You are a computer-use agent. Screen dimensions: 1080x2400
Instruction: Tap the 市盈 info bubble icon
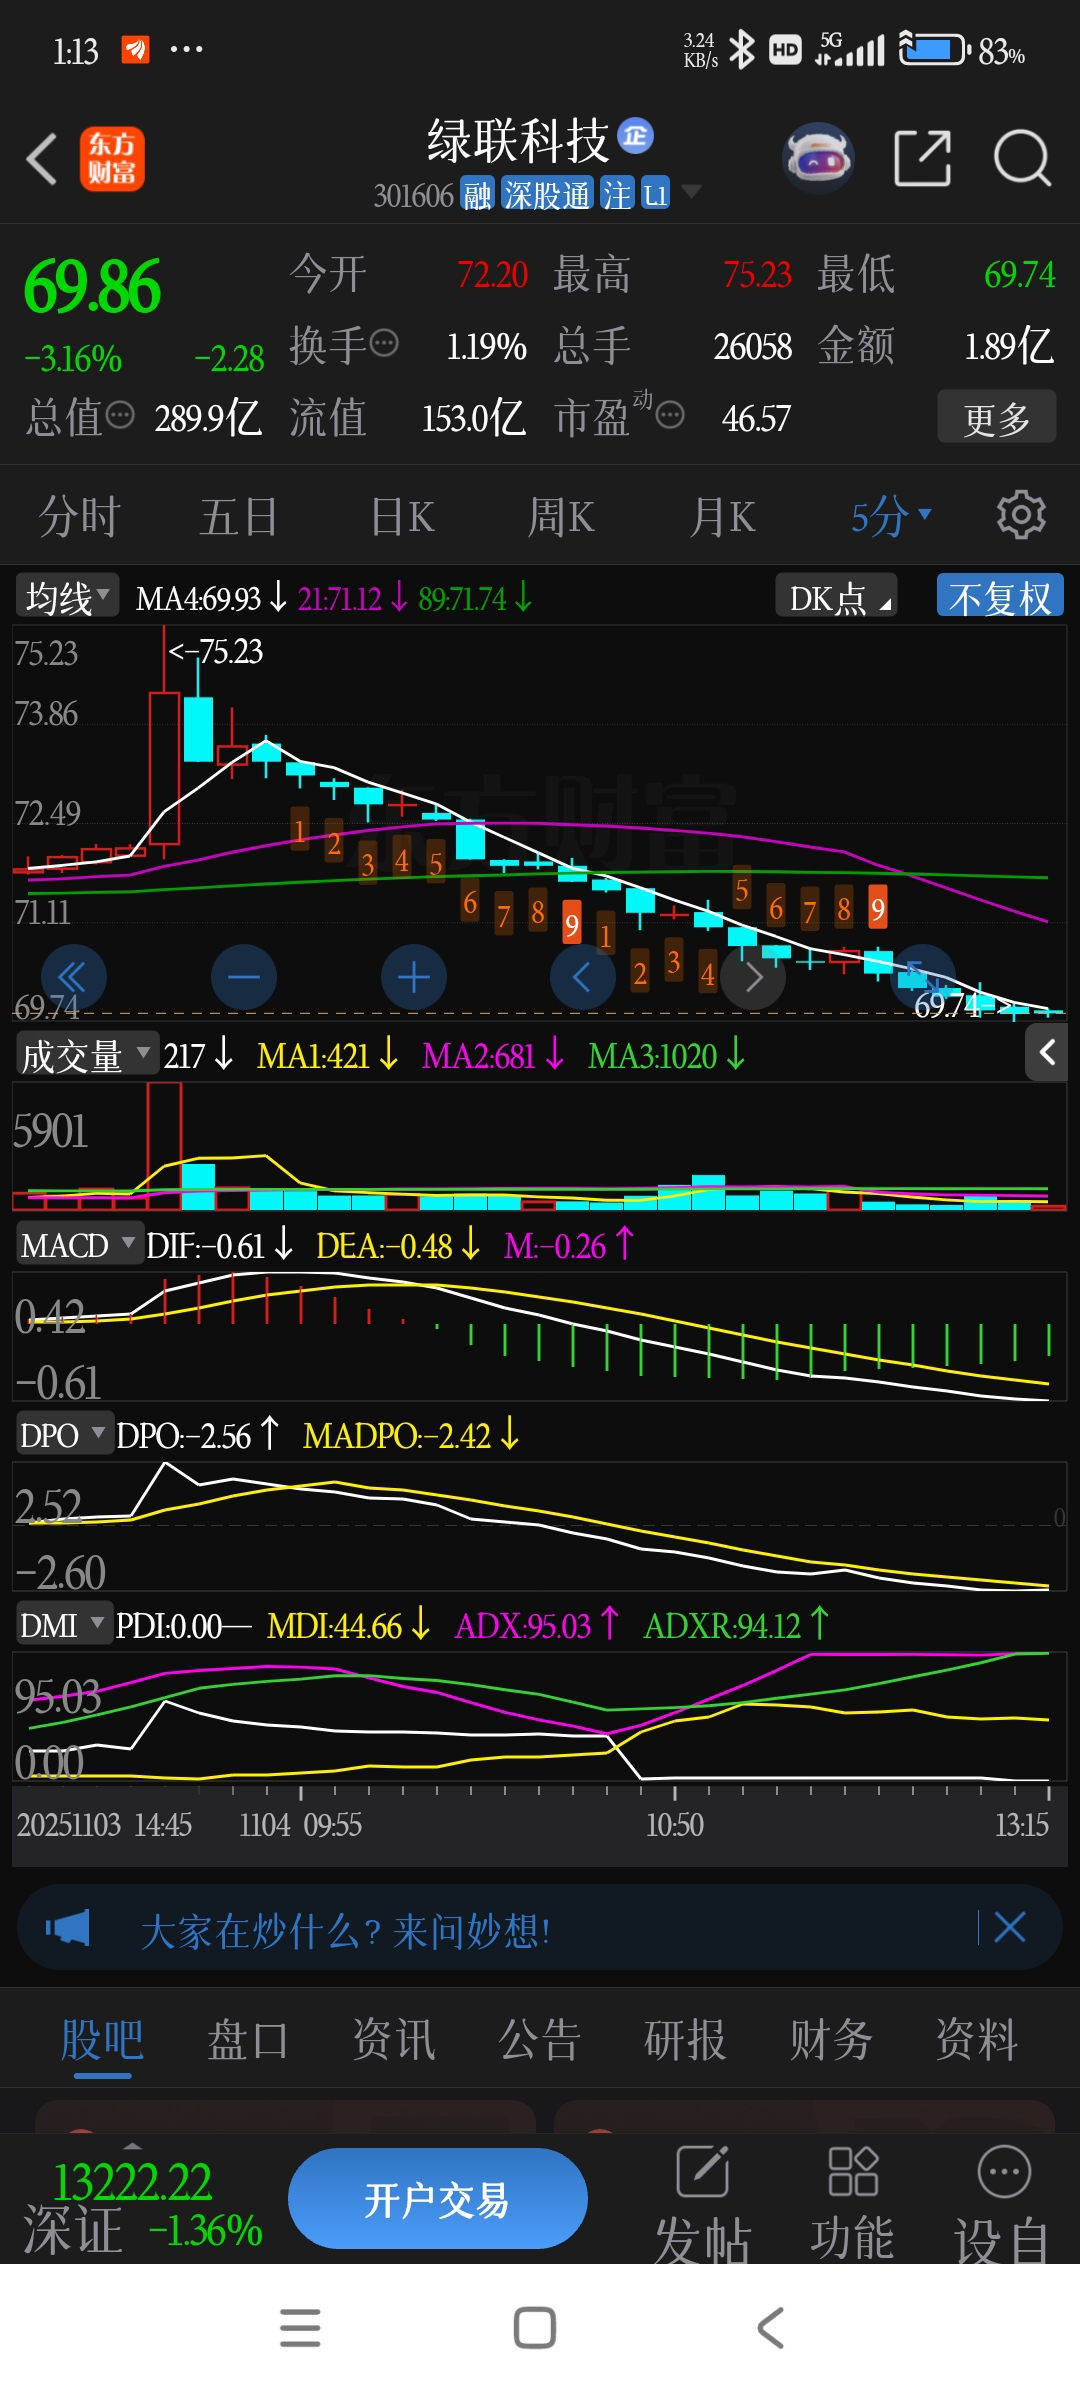[670, 414]
